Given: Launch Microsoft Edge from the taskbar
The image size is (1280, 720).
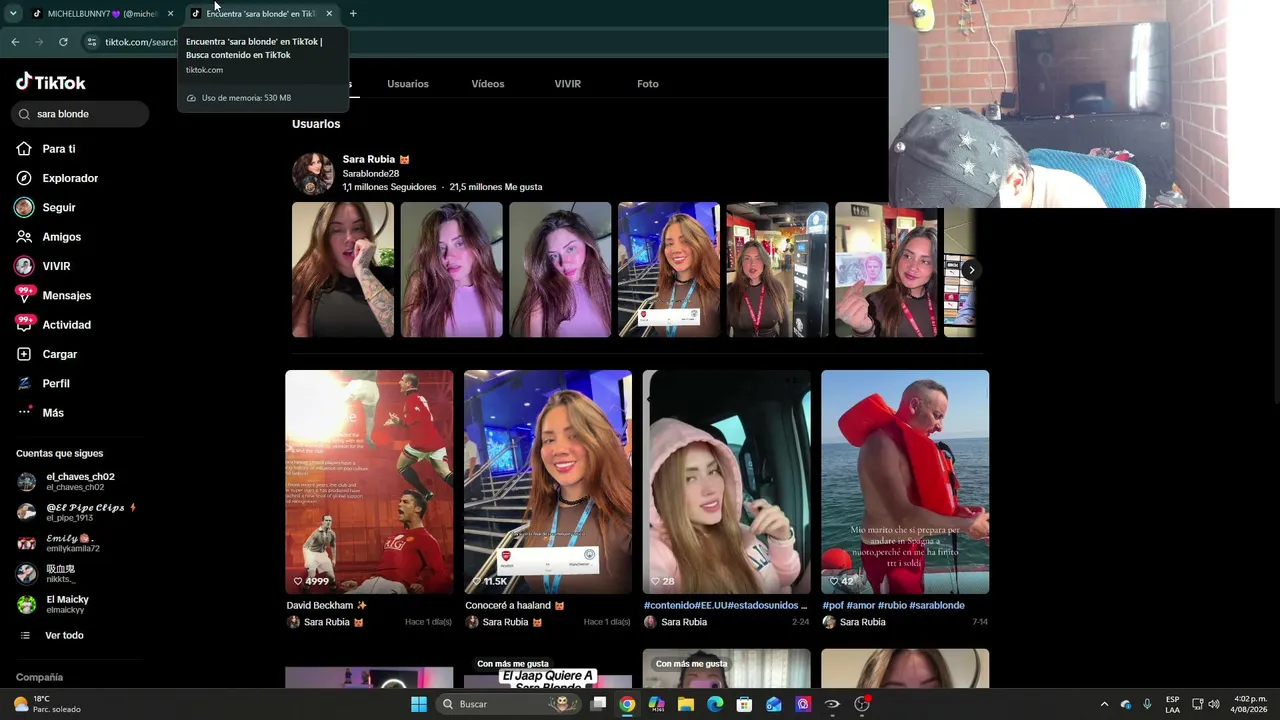Looking at the screenshot, I should point(715,704).
